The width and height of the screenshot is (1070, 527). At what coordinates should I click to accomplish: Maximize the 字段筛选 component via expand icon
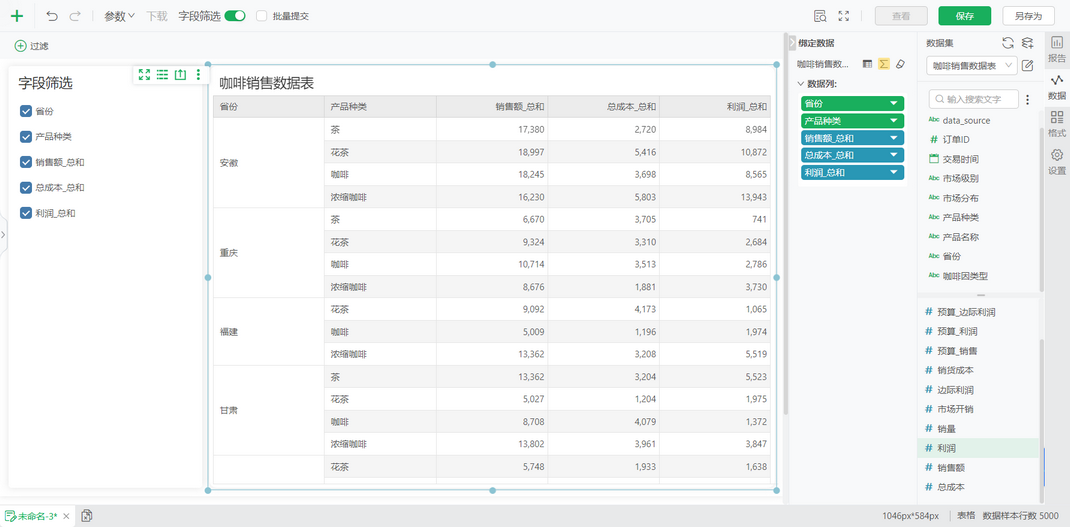(144, 74)
